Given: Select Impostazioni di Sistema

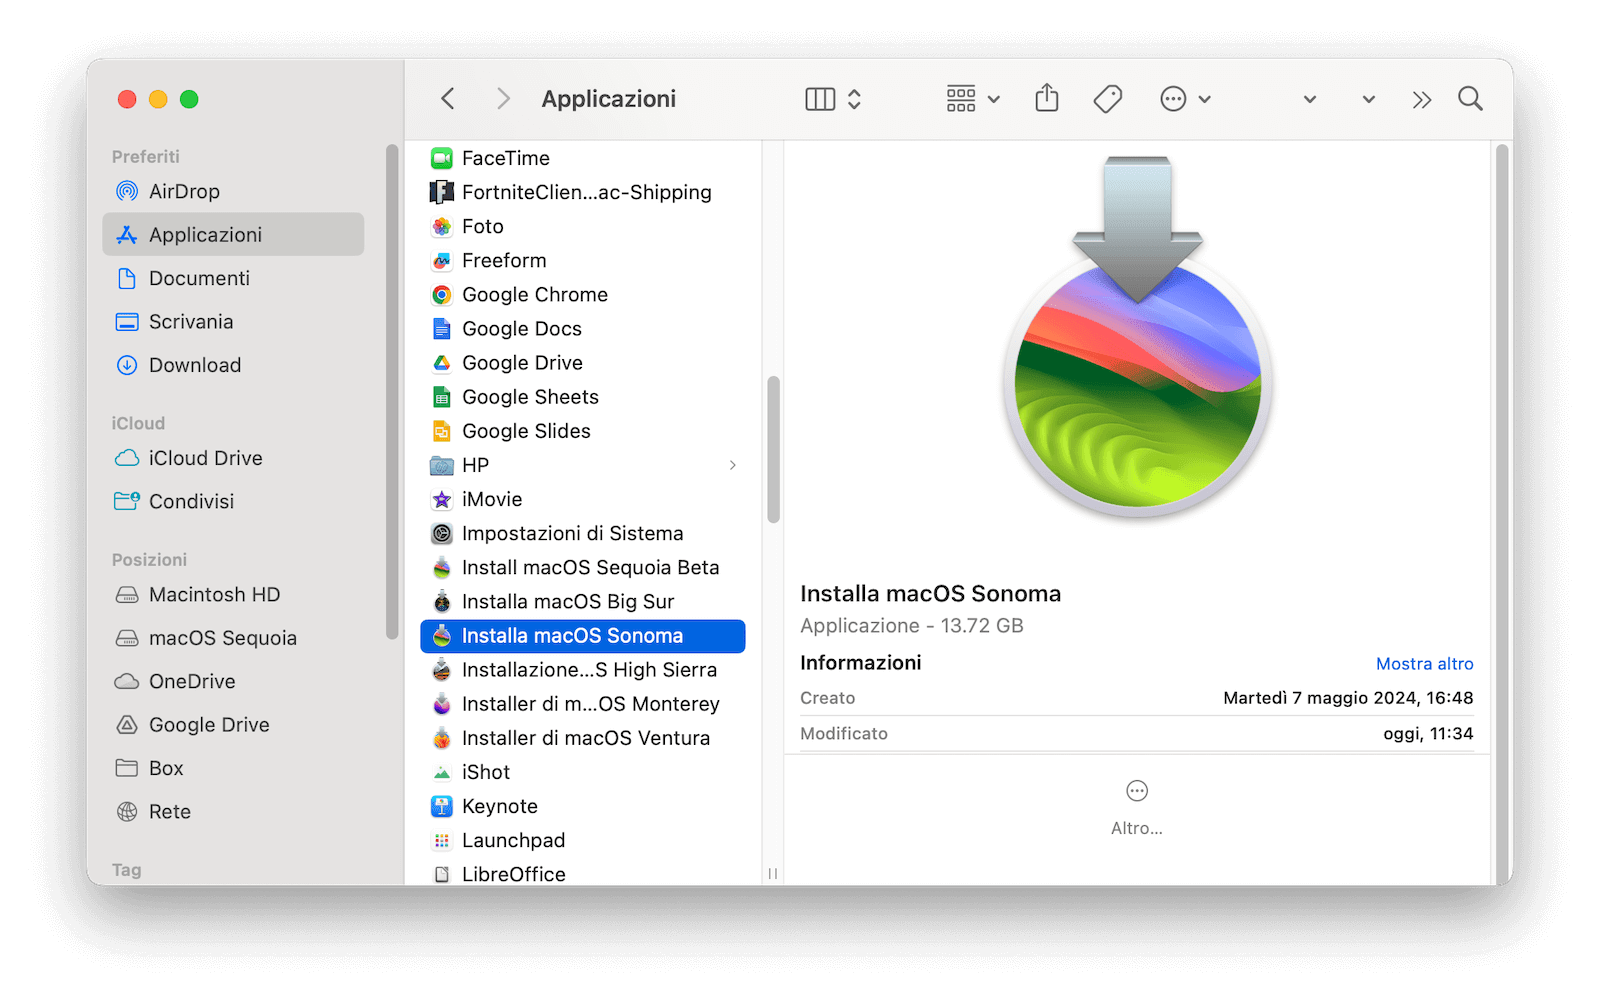Looking at the screenshot, I should coord(583,533).
